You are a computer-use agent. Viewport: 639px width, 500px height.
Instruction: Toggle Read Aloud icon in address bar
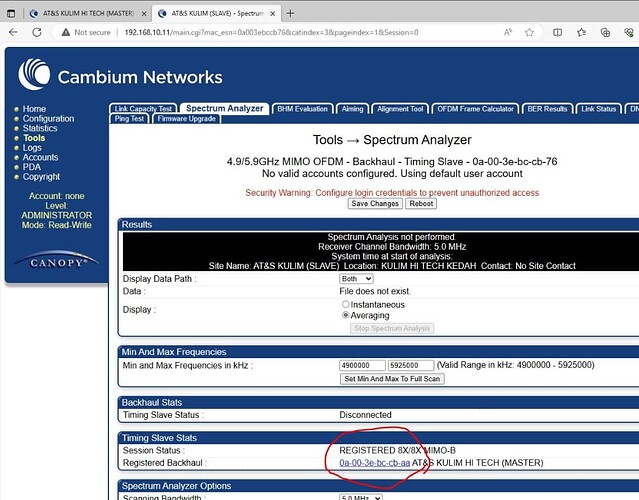point(508,32)
